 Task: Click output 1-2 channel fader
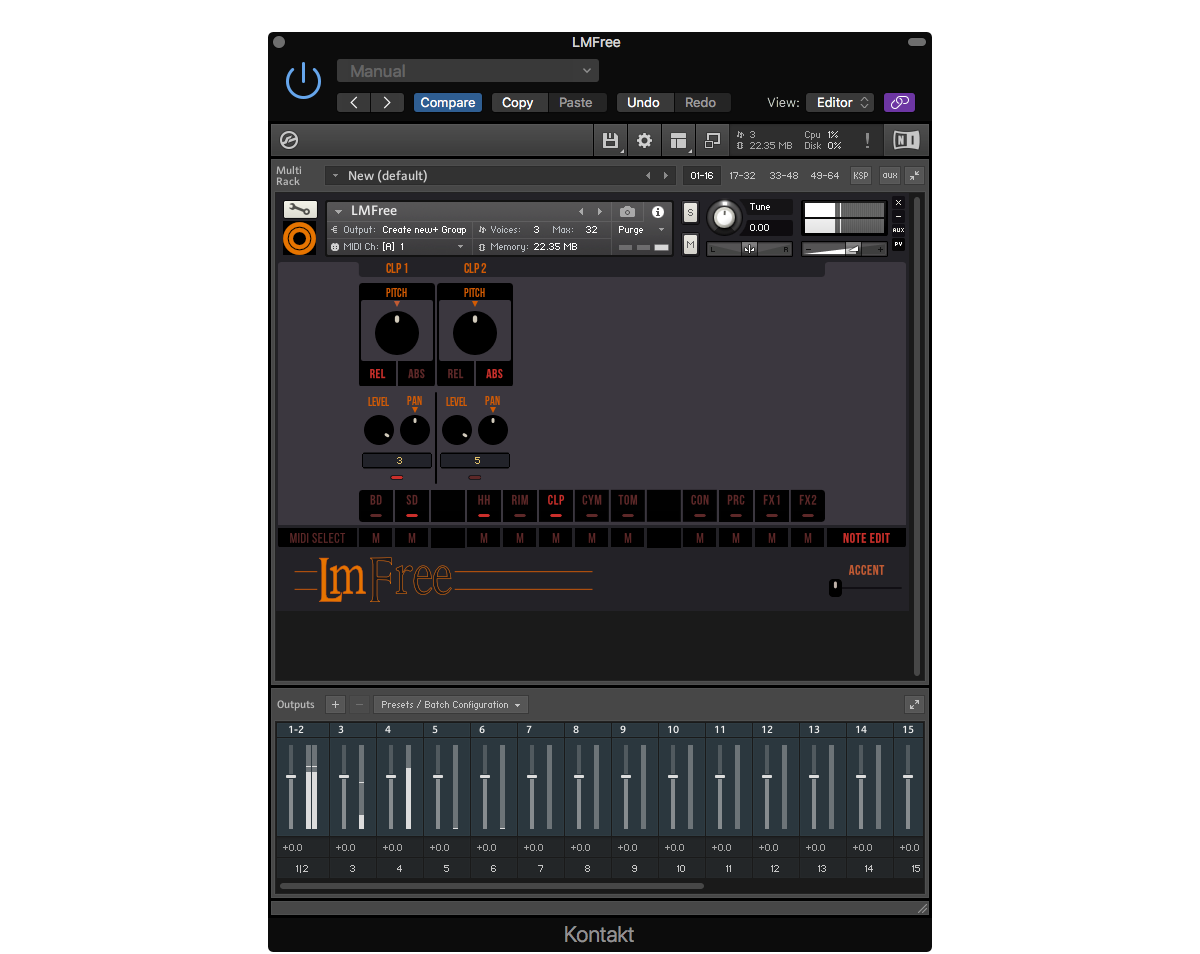(291, 777)
